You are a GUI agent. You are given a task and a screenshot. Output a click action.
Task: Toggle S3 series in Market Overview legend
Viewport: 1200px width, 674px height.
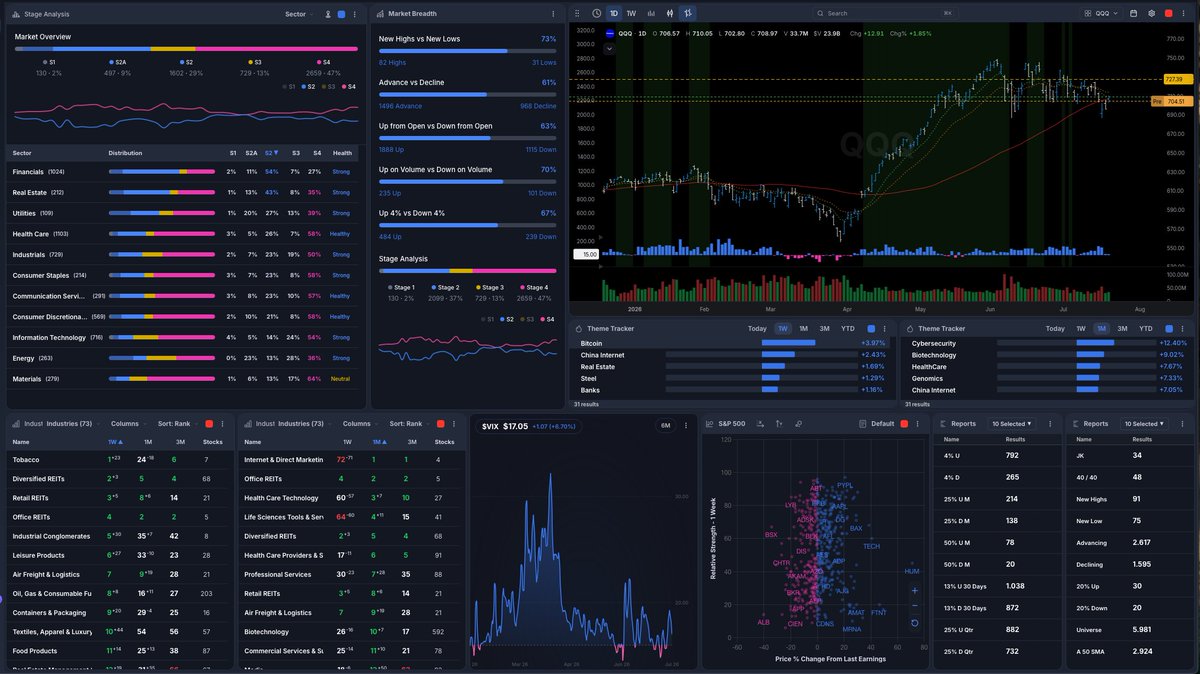[x=328, y=87]
